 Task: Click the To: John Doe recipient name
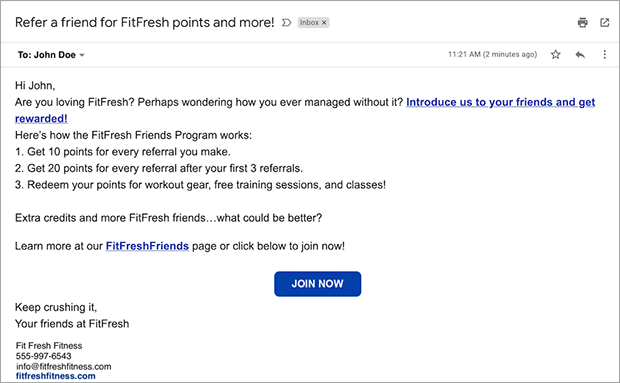47,55
